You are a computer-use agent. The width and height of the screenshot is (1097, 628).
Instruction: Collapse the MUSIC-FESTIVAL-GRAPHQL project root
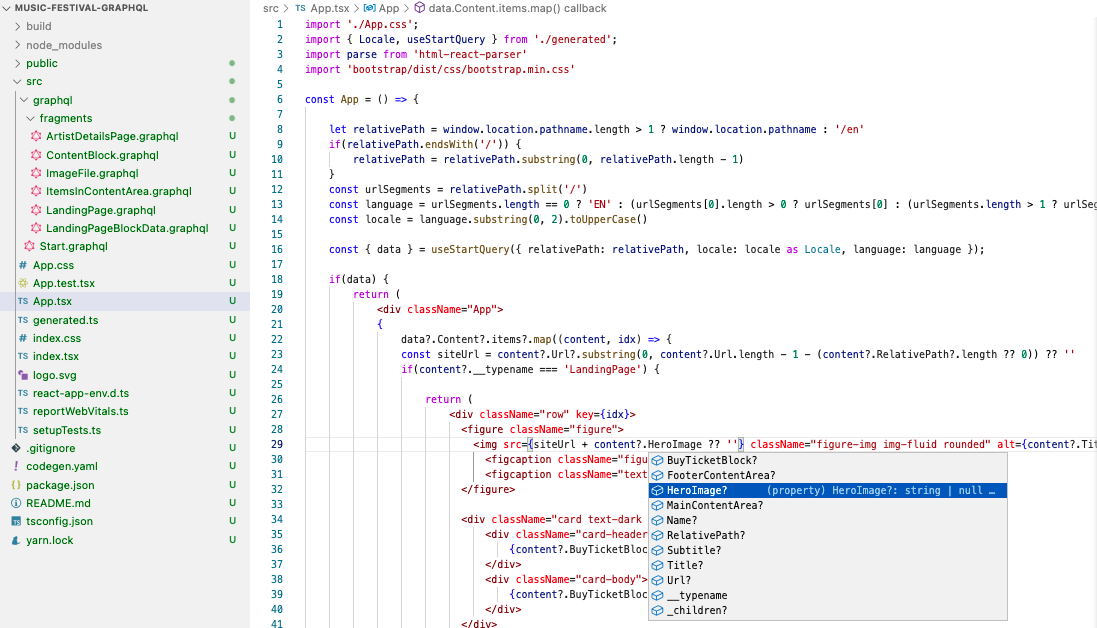(x=8, y=7)
